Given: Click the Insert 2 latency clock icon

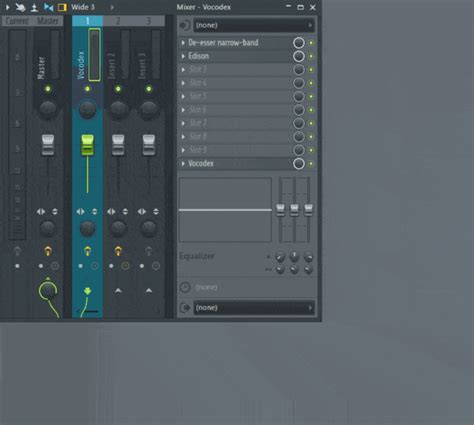Looking at the screenshot, I should [125, 266].
